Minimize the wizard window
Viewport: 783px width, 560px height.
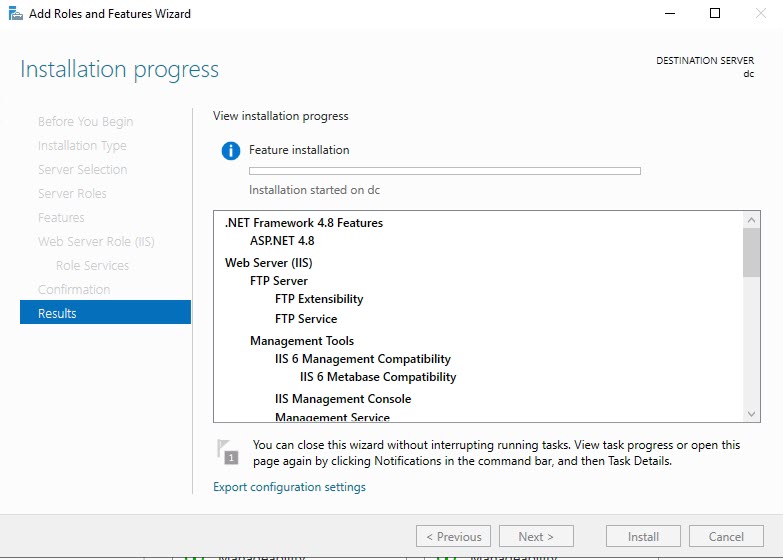pyautogui.click(x=667, y=14)
